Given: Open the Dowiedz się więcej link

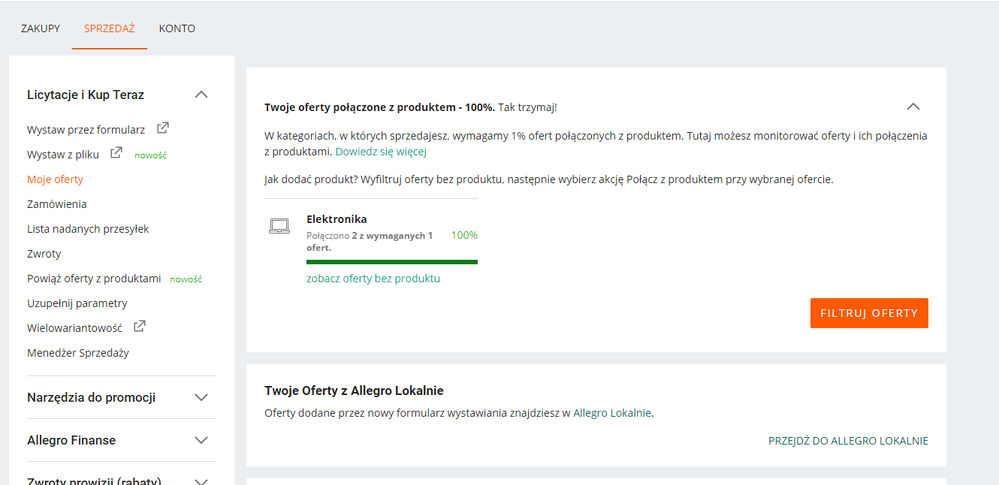Looking at the screenshot, I should click(x=381, y=152).
